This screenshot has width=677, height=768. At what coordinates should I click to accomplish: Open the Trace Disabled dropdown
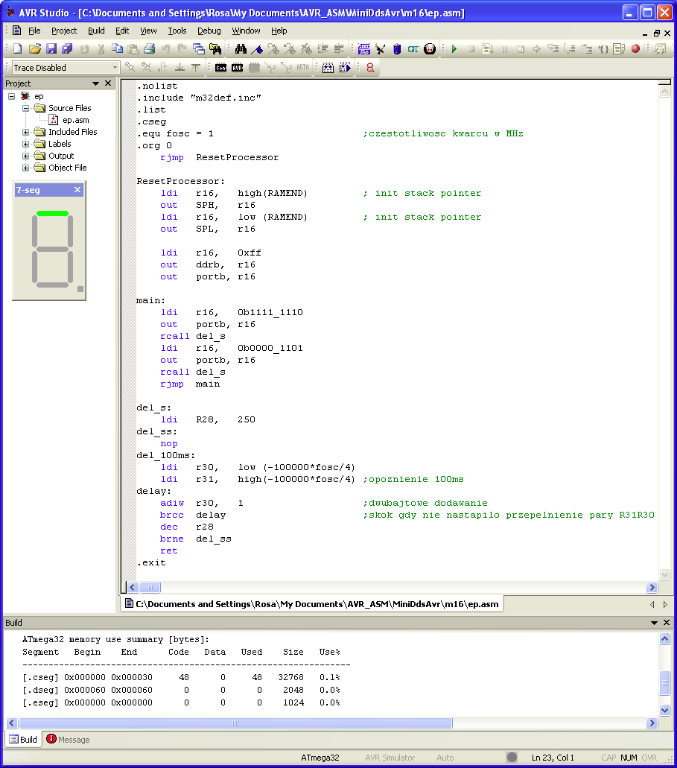coord(113,68)
